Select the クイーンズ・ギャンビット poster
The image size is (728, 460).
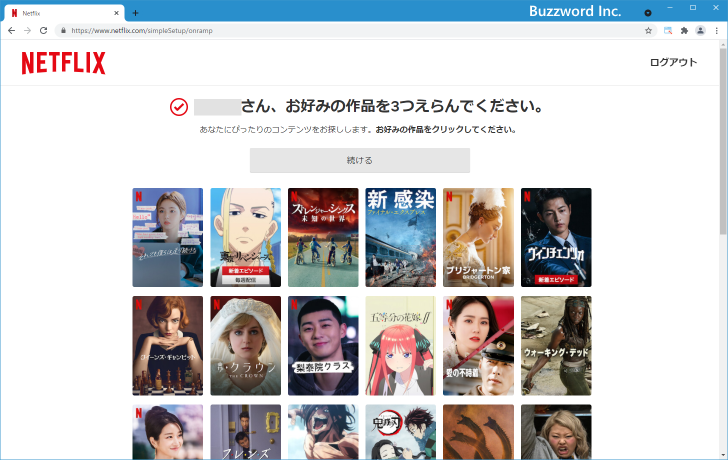168,346
